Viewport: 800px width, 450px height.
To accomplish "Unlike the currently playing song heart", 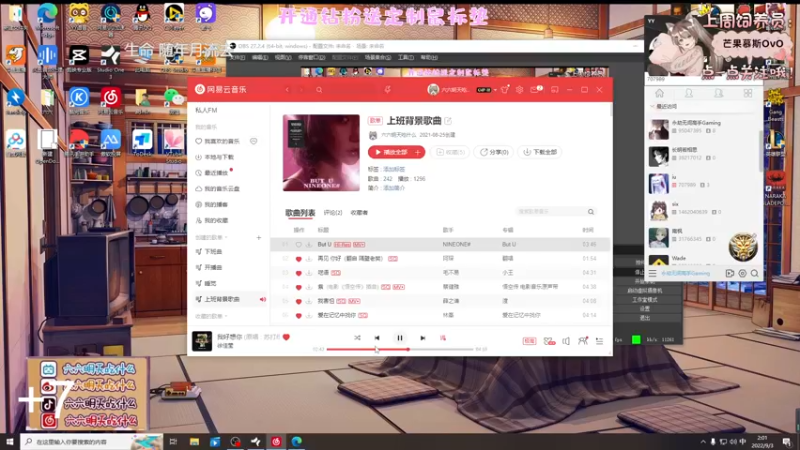I will 286,337.
